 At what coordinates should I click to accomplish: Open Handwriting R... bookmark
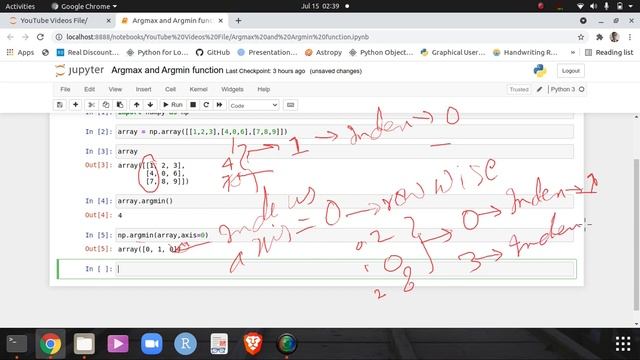(x=525, y=52)
